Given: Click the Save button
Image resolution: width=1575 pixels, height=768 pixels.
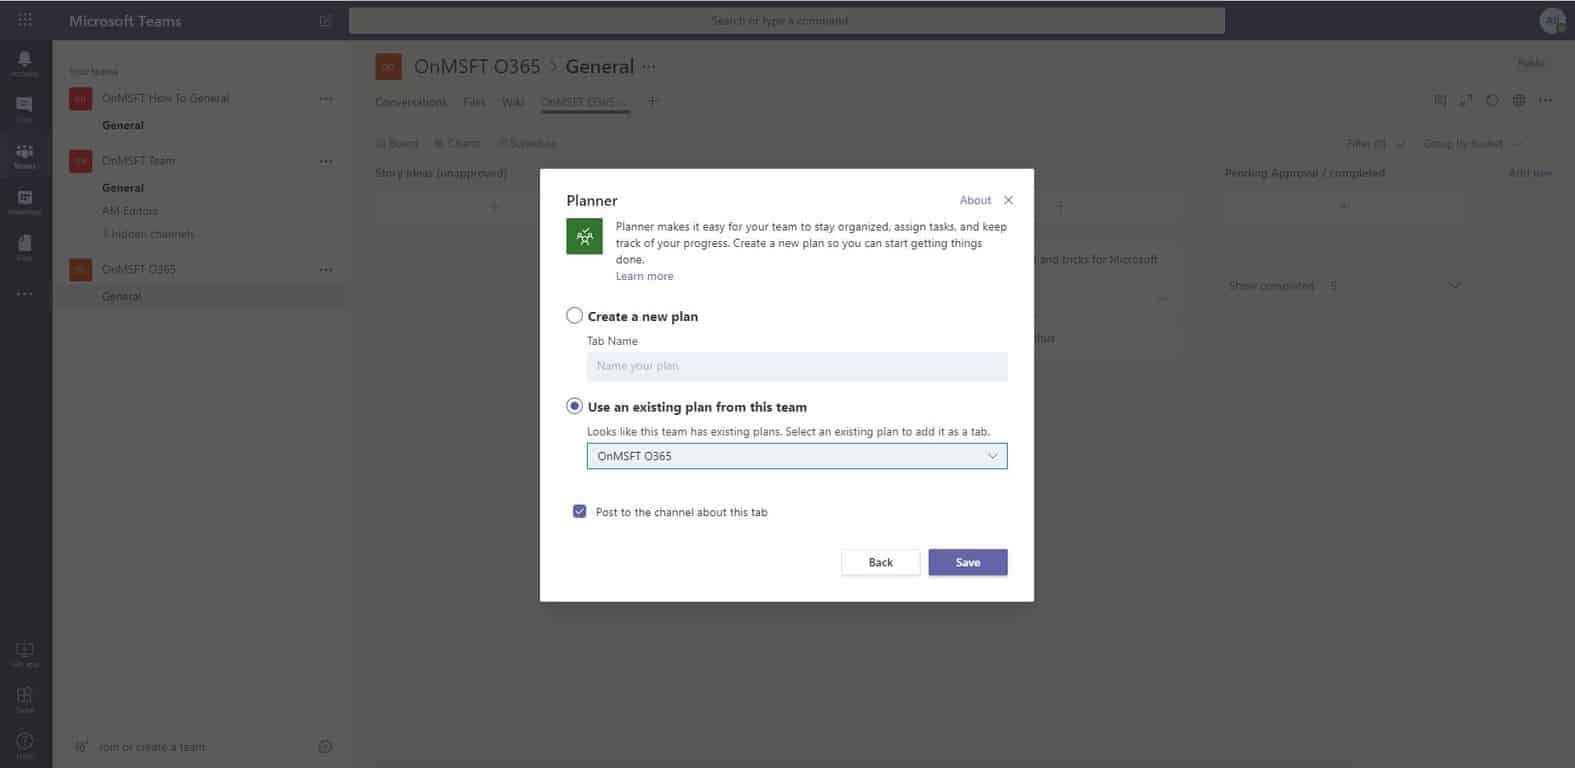Looking at the screenshot, I should [967, 562].
